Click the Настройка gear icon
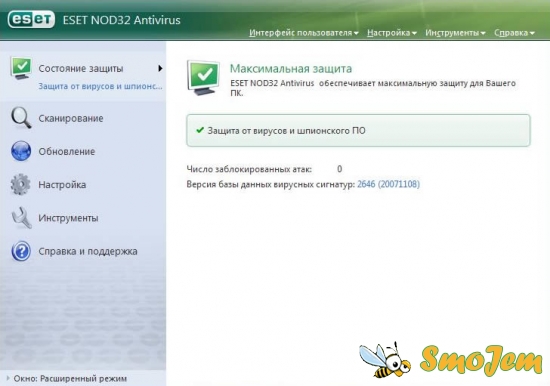Image resolution: width=550 pixels, height=386 pixels. click(x=20, y=184)
